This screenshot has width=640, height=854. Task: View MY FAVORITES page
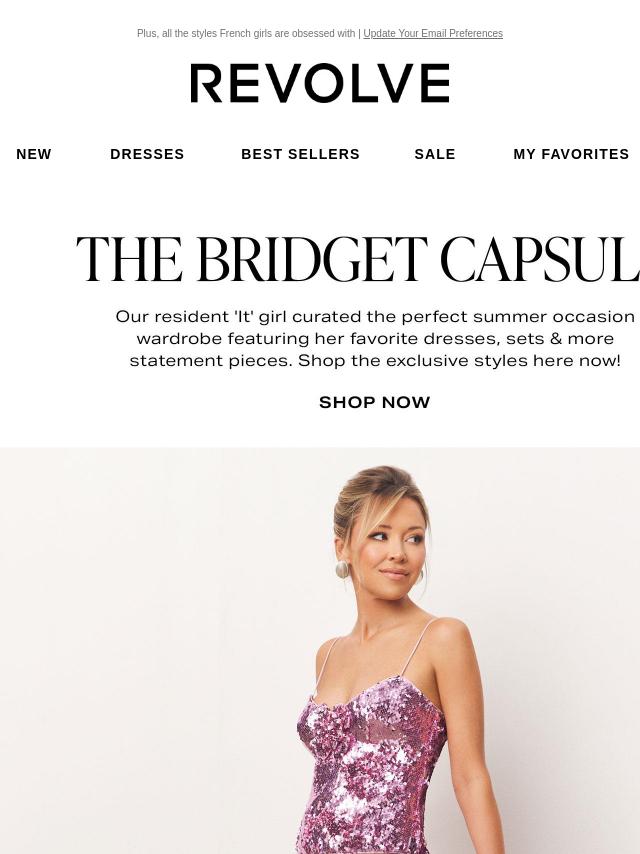[571, 154]
